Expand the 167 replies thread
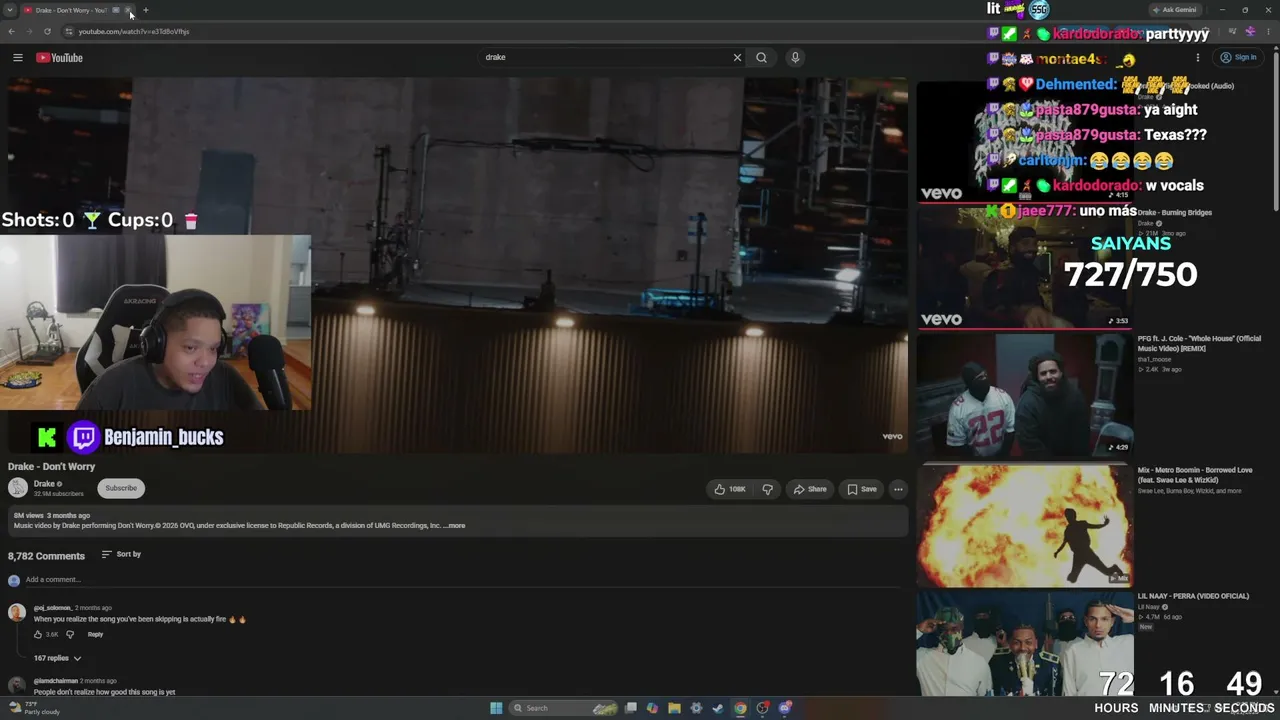Screen dimensions: 1280x720 tap(57, 659)
